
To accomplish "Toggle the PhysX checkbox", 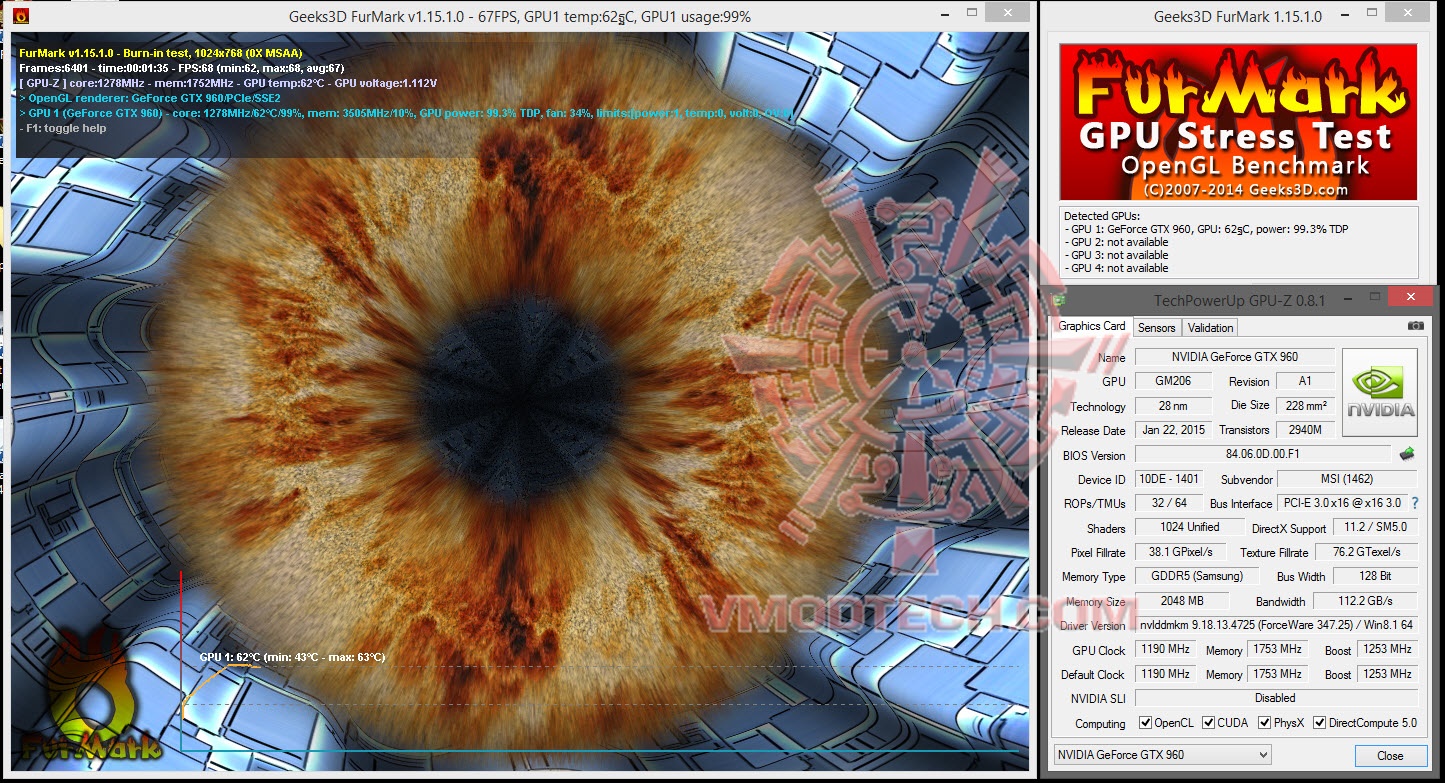I will tap(1265, 723).
